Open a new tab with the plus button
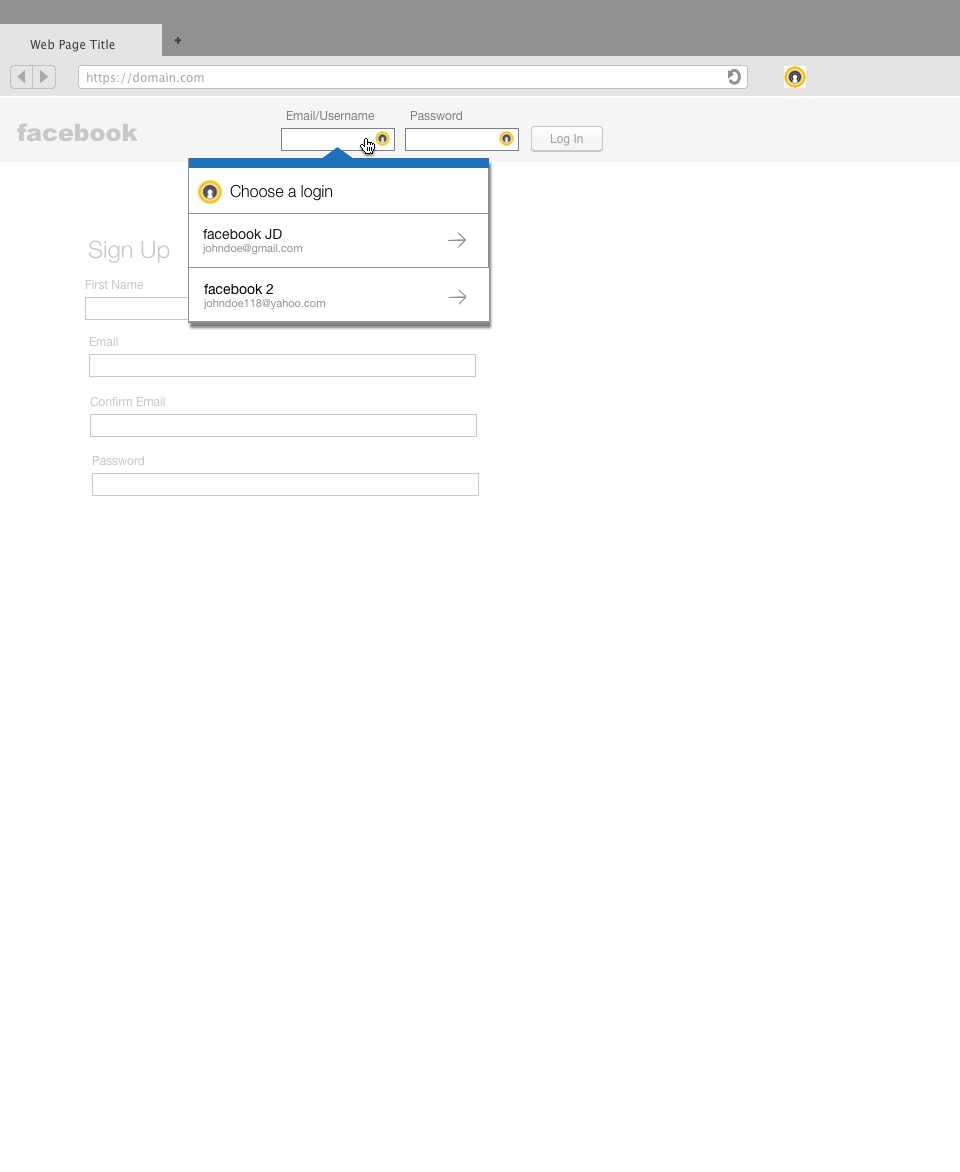Screen dimensions: 960x1172 click(178, 41)
